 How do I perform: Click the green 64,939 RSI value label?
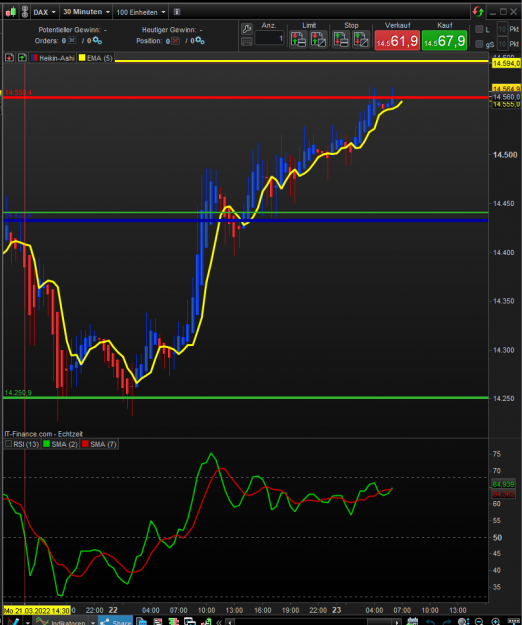tap(503, 484)
